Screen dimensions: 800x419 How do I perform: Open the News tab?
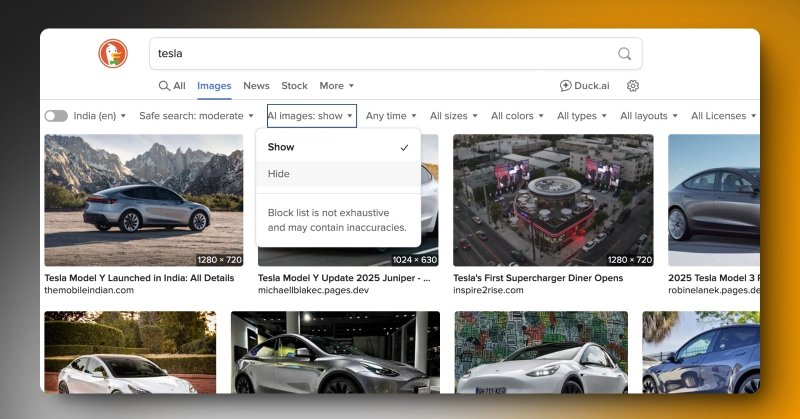(256, 86)
